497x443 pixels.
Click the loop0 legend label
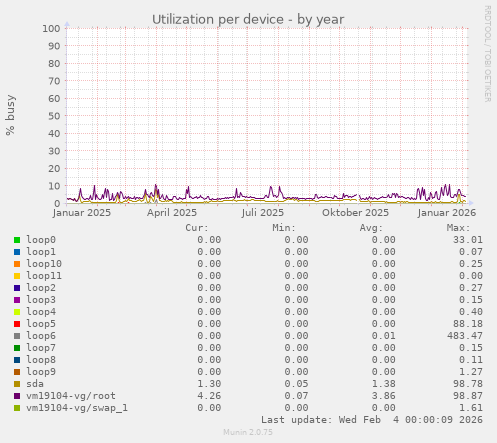(x=41, y=240)
